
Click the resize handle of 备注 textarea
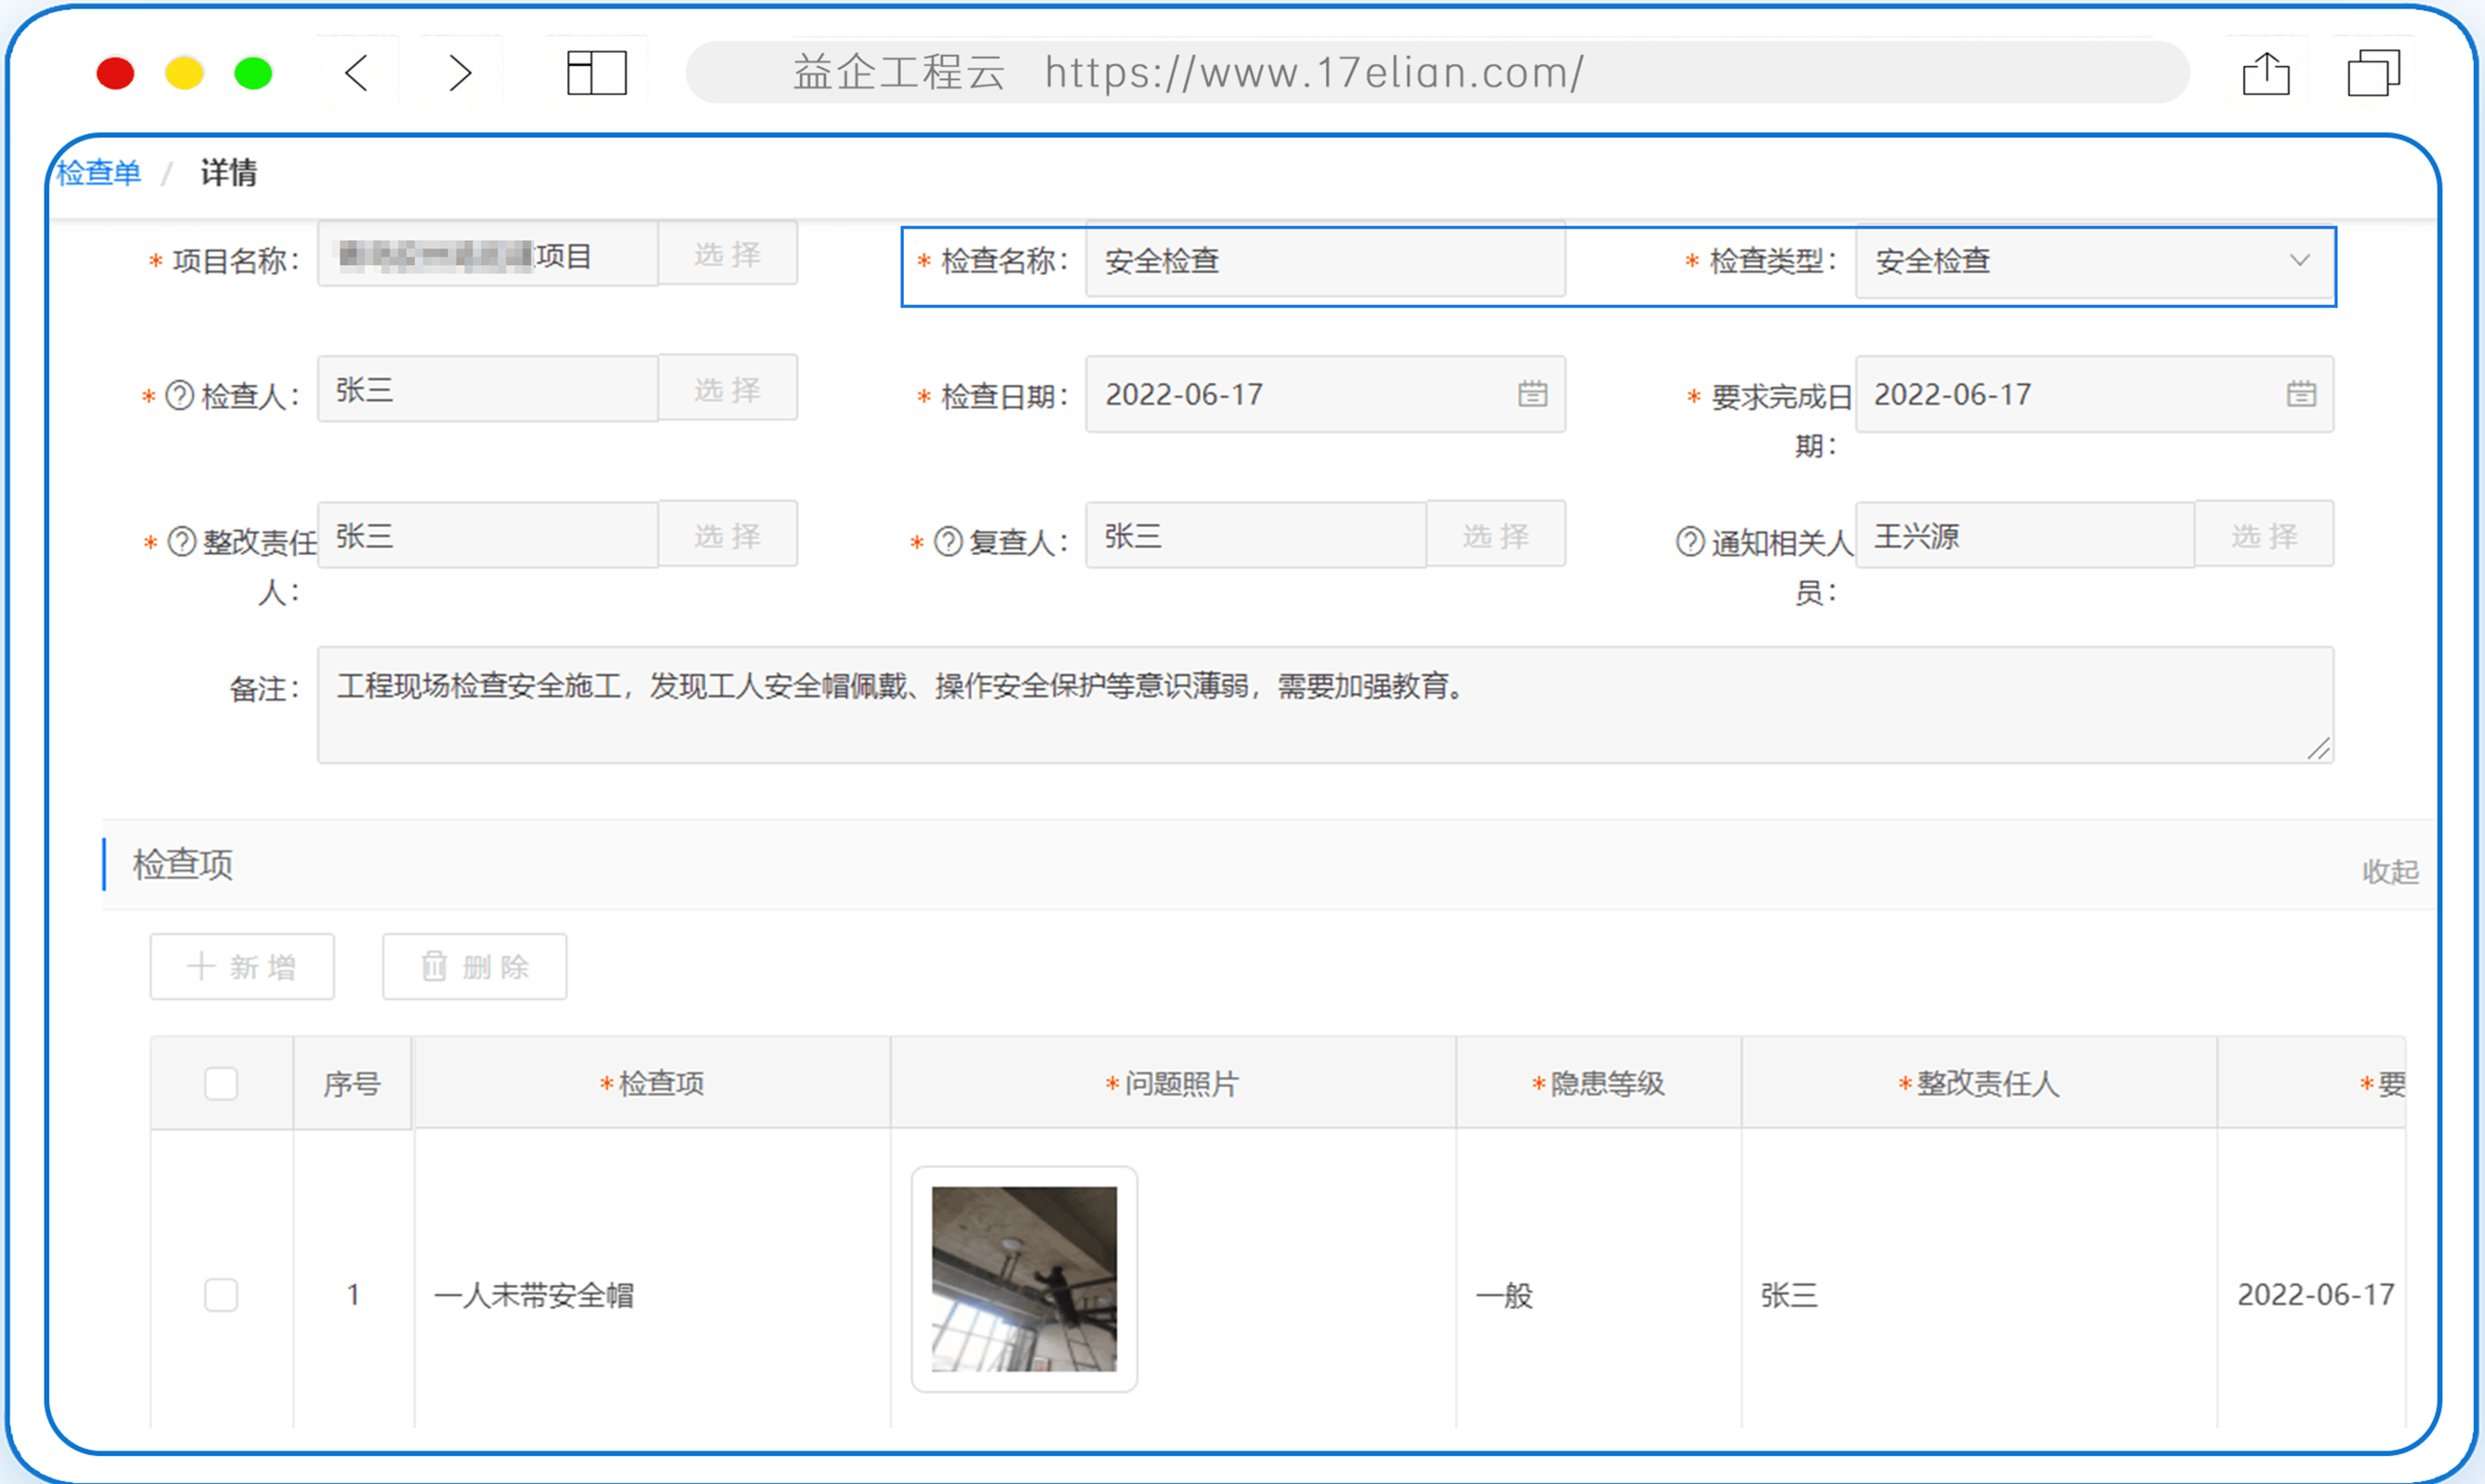point(2319,749)
